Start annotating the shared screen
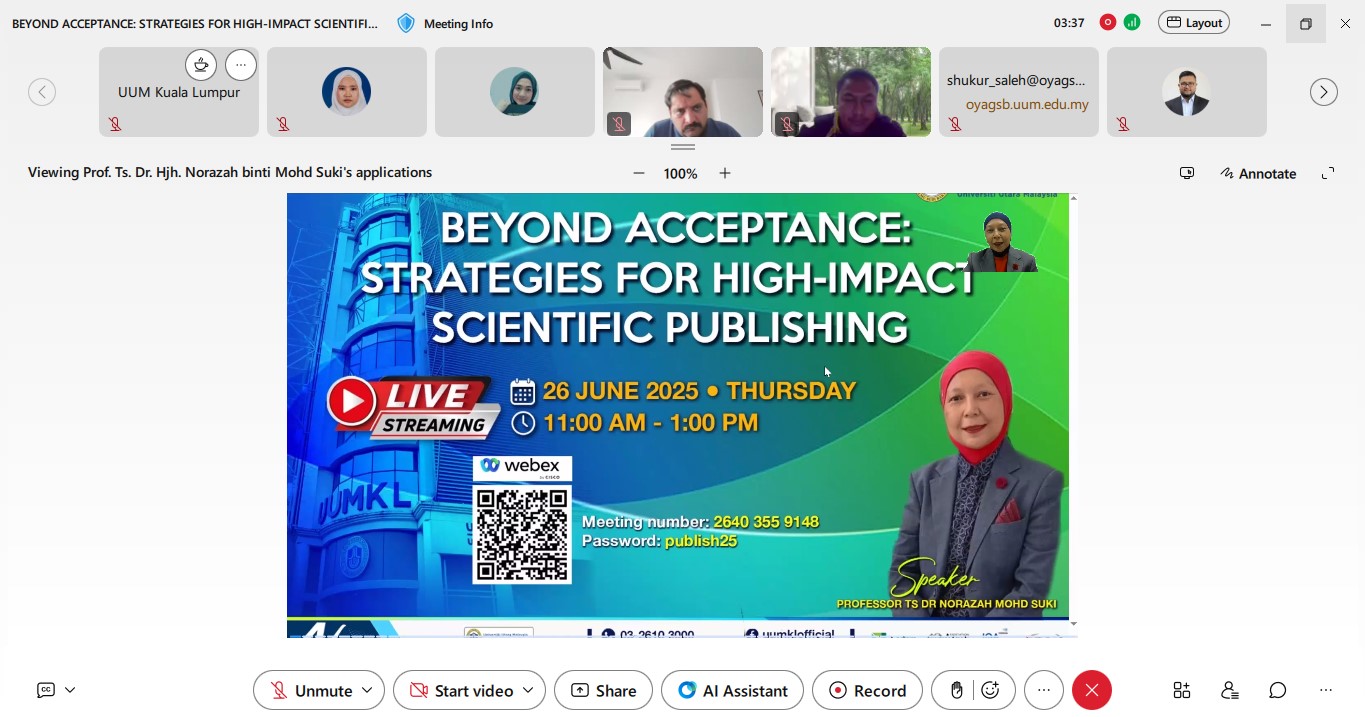 pos(1258,173)
